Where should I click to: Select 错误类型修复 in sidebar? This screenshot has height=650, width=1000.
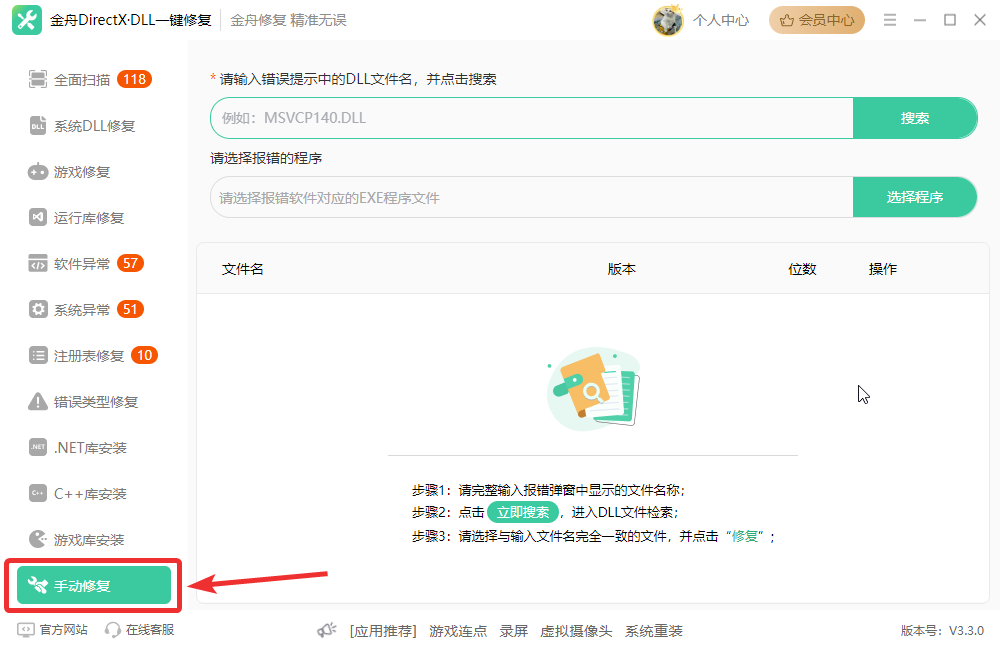(x=96, y=401)
